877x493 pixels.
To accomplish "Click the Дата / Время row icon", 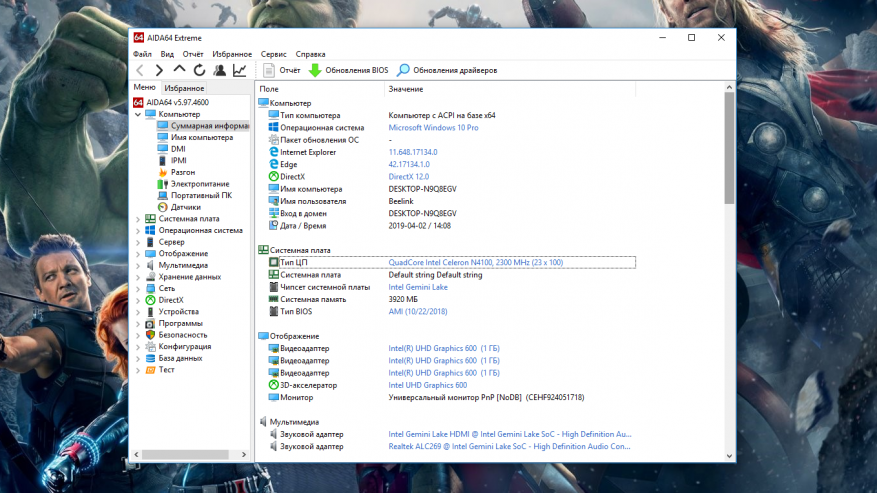I will tap(274, 226).
